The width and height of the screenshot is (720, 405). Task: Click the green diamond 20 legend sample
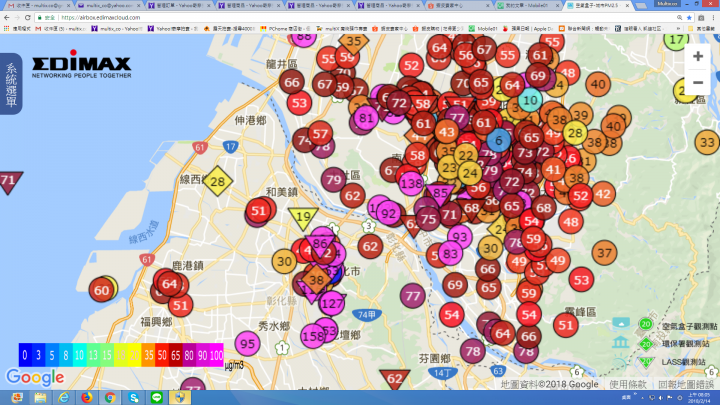tap(646, 344)
